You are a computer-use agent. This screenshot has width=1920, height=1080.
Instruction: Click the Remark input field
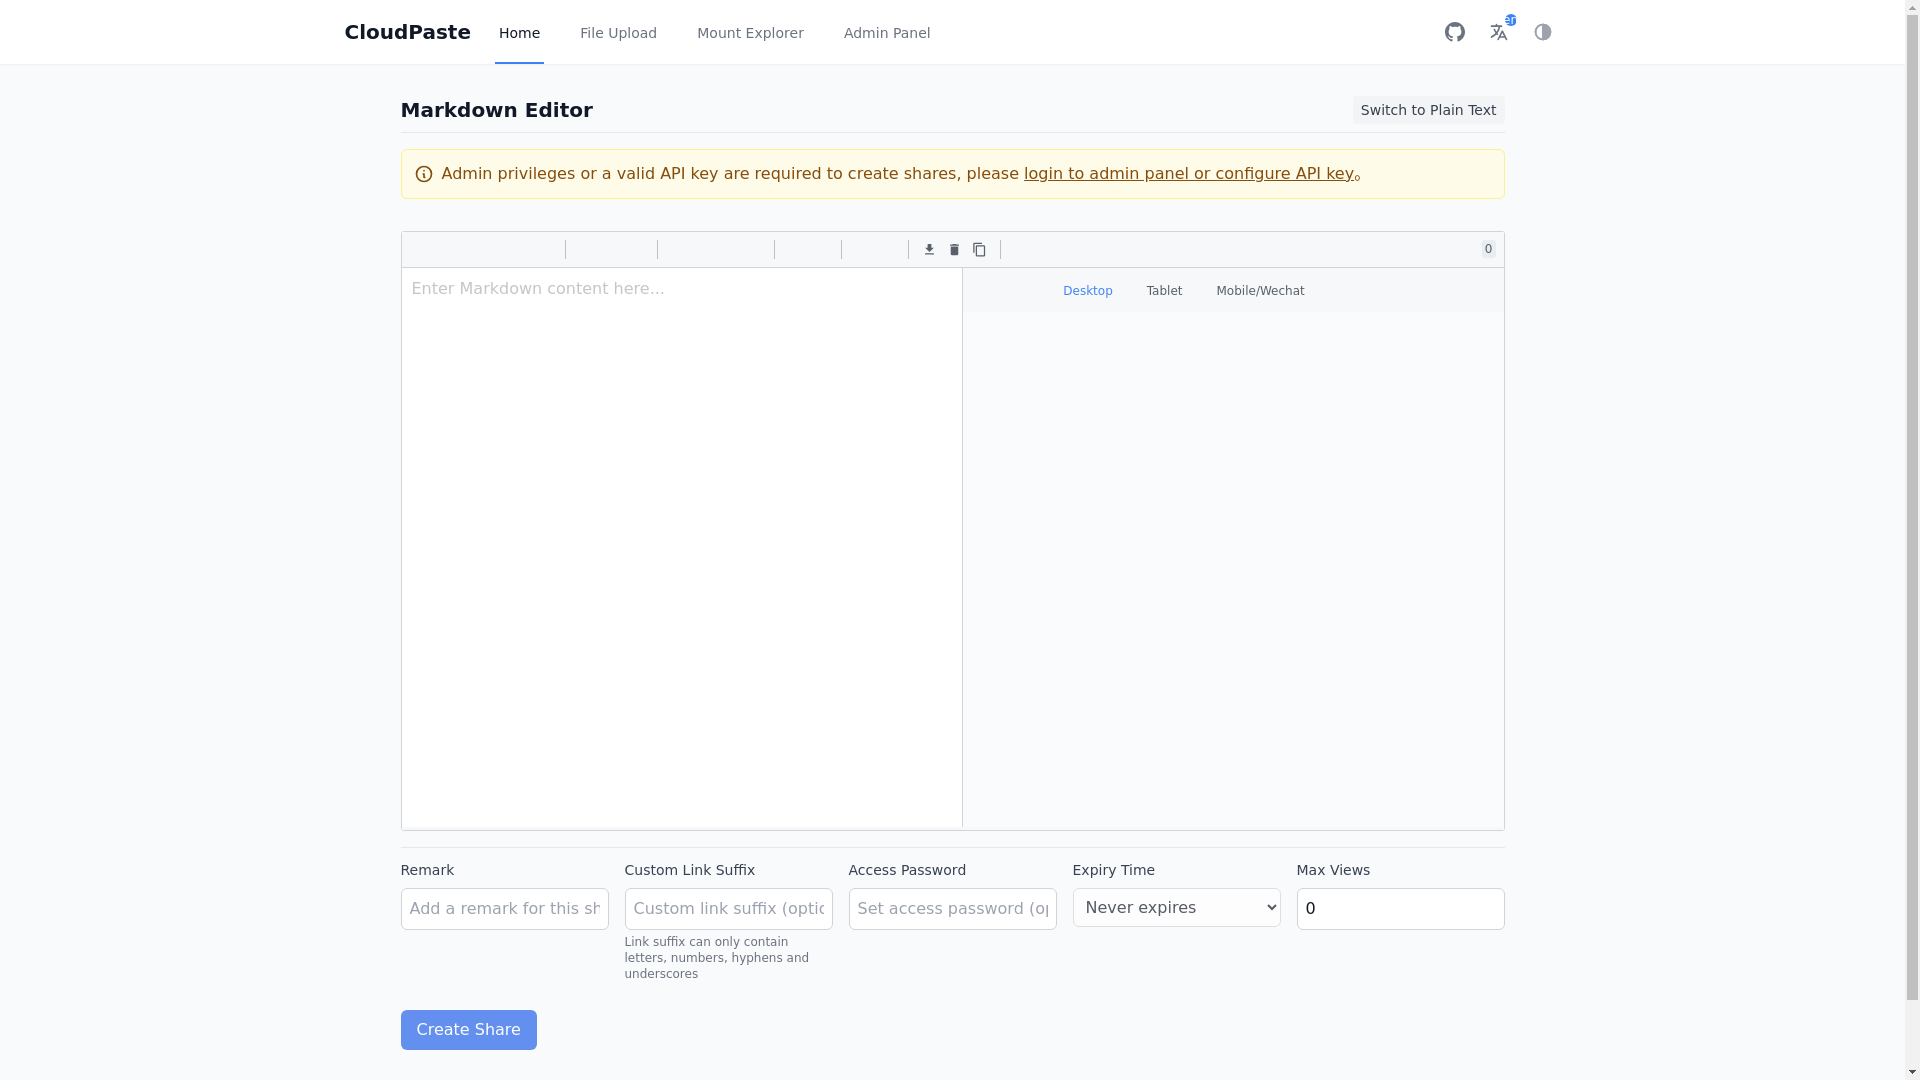(504, 909)
